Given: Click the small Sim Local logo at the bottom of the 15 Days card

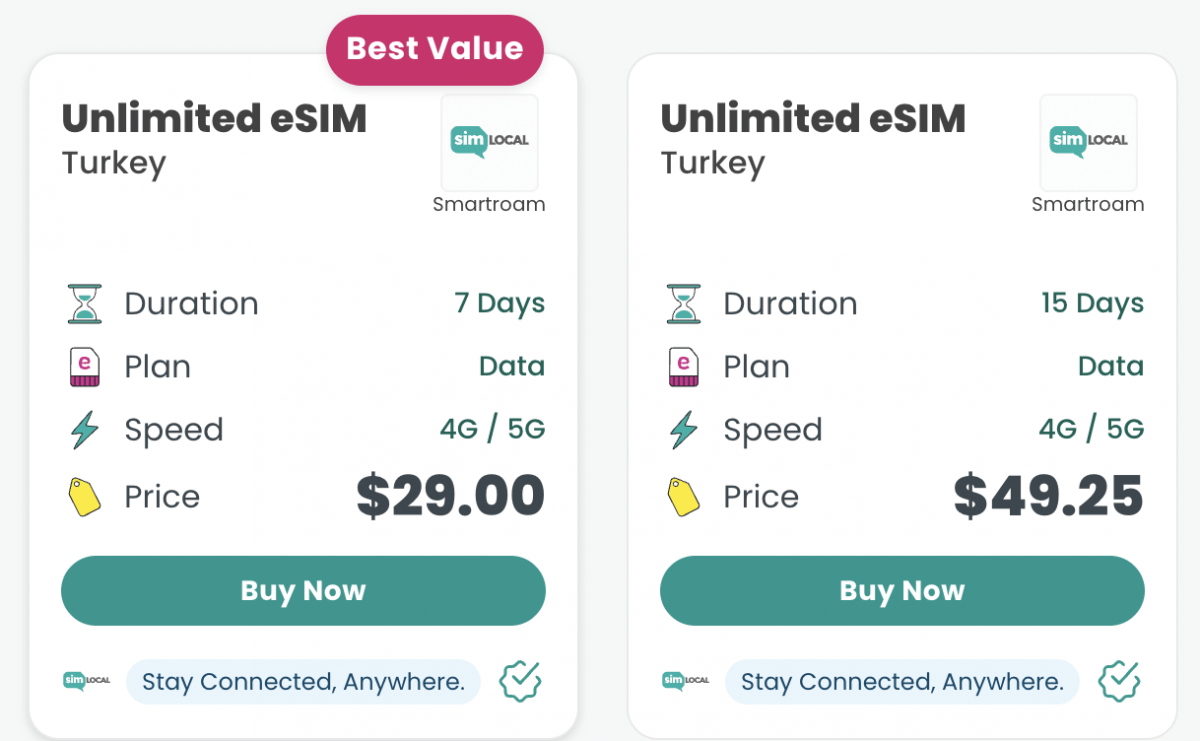Looking at the screenshot, I should pos(685,681).
